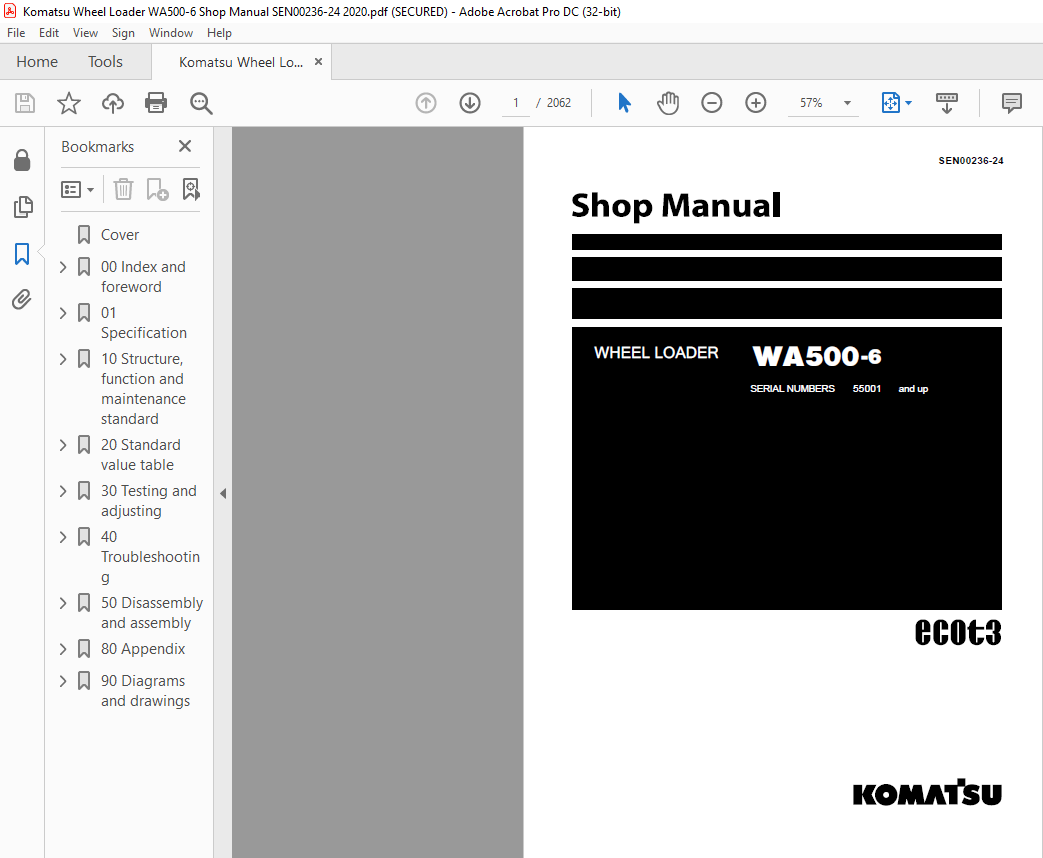The height and width of the screenshot is (858, 1043).
Task: Jump to 20 Standard value table
Action: (x=140, y=455)
